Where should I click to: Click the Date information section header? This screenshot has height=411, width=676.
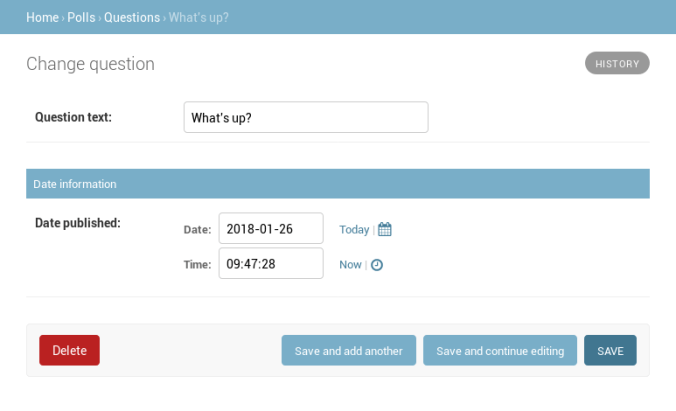pyautogui.click(x=75, y=184)
